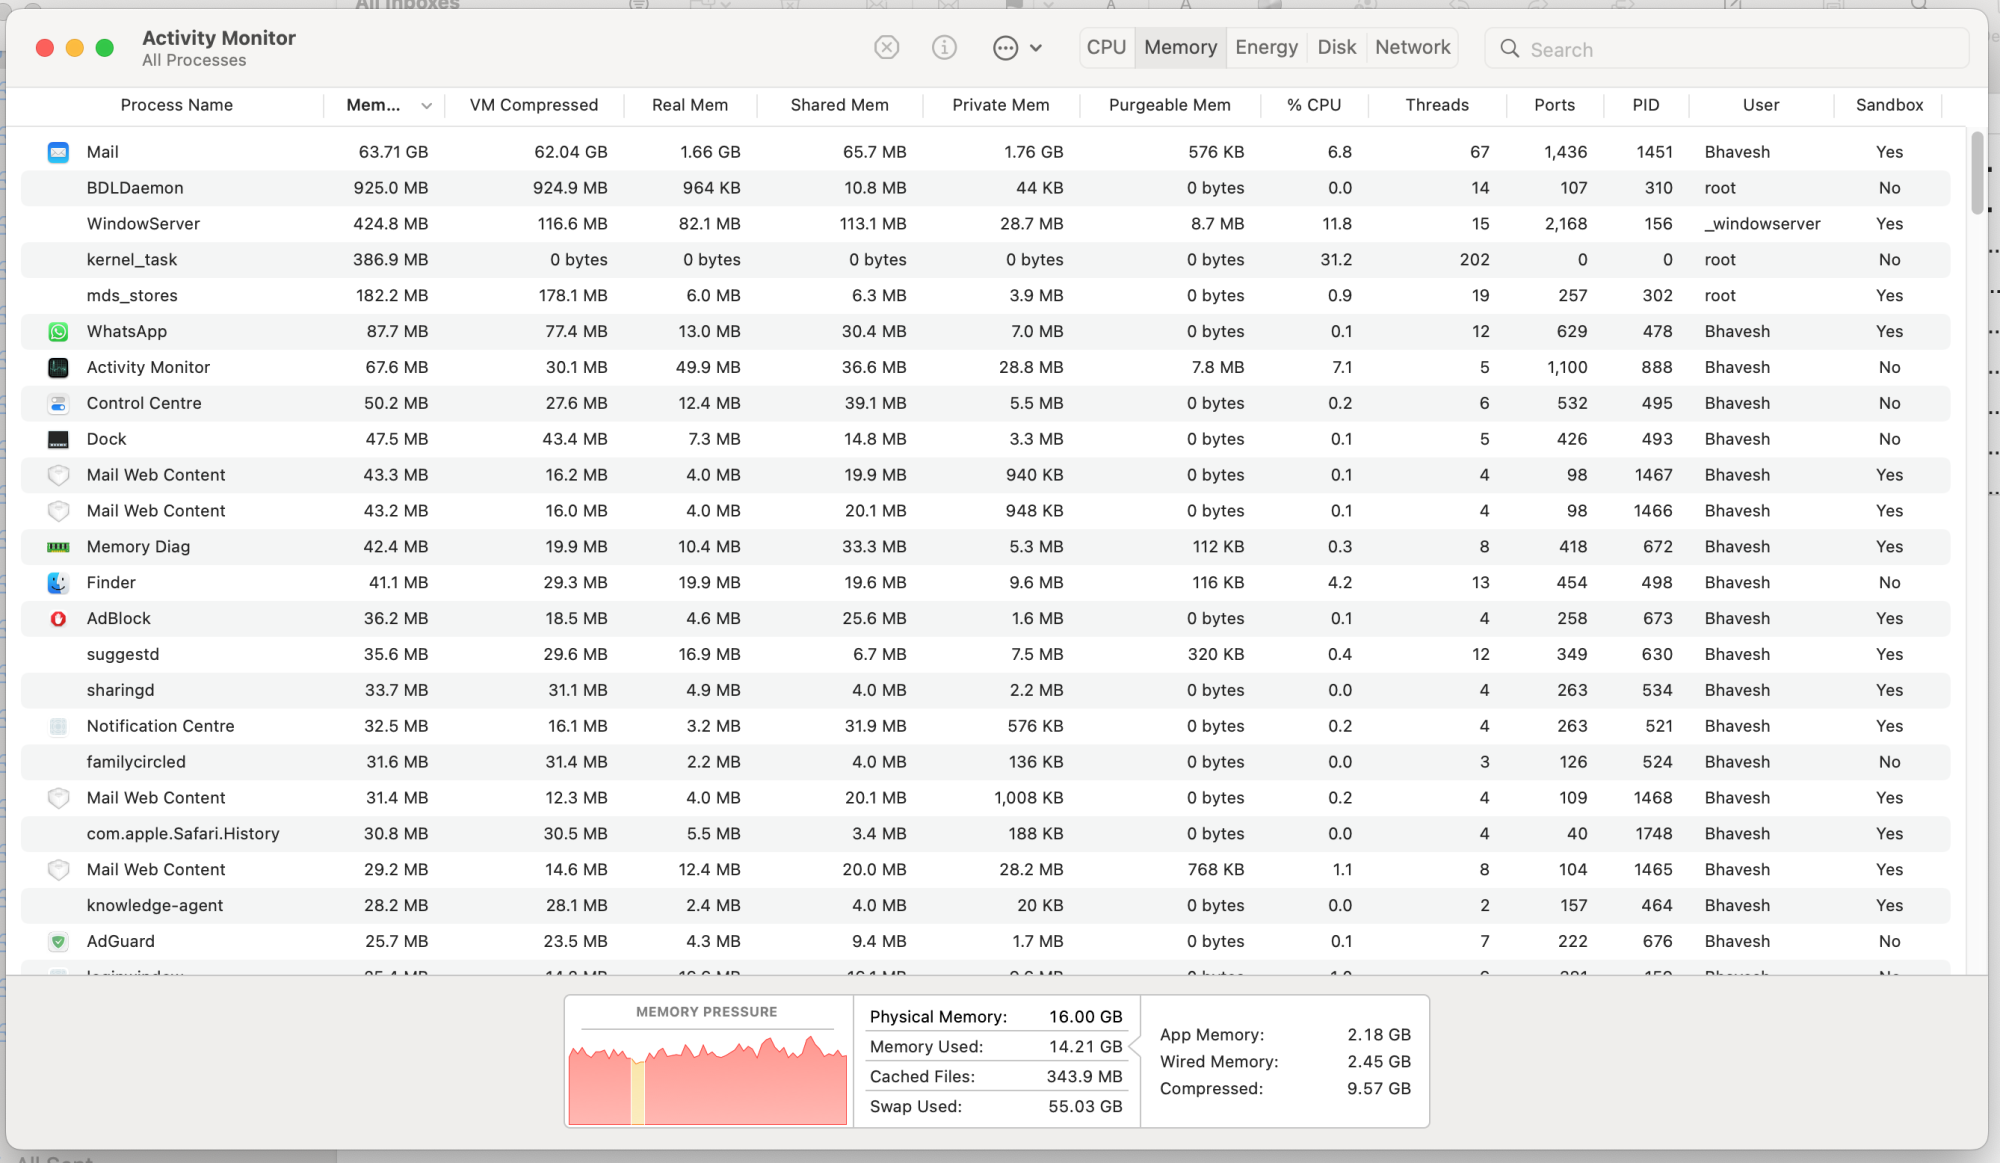
Task: Sort by VM Compressed column header
Action: (x=534, y=105)
